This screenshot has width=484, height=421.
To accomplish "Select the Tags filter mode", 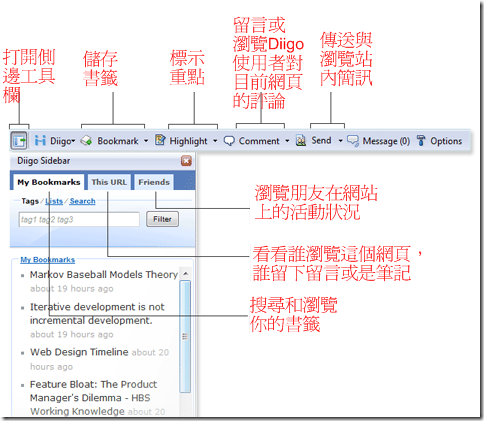I will [x=30, y=201].
